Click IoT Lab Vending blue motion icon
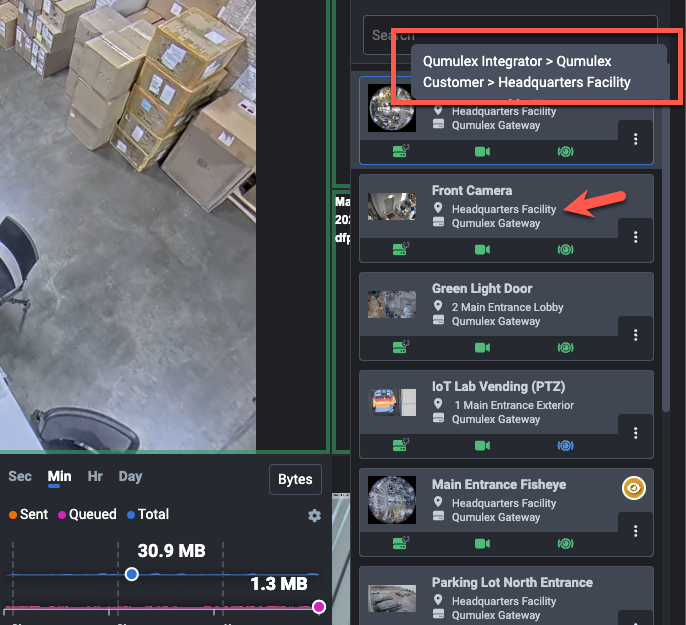 point(565,446)
